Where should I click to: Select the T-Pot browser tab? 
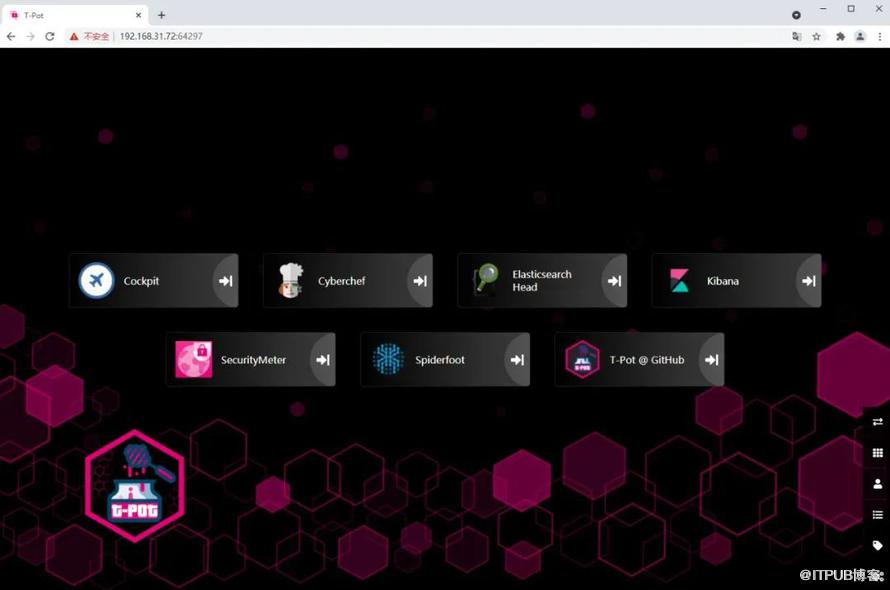(x=74, y=15)
